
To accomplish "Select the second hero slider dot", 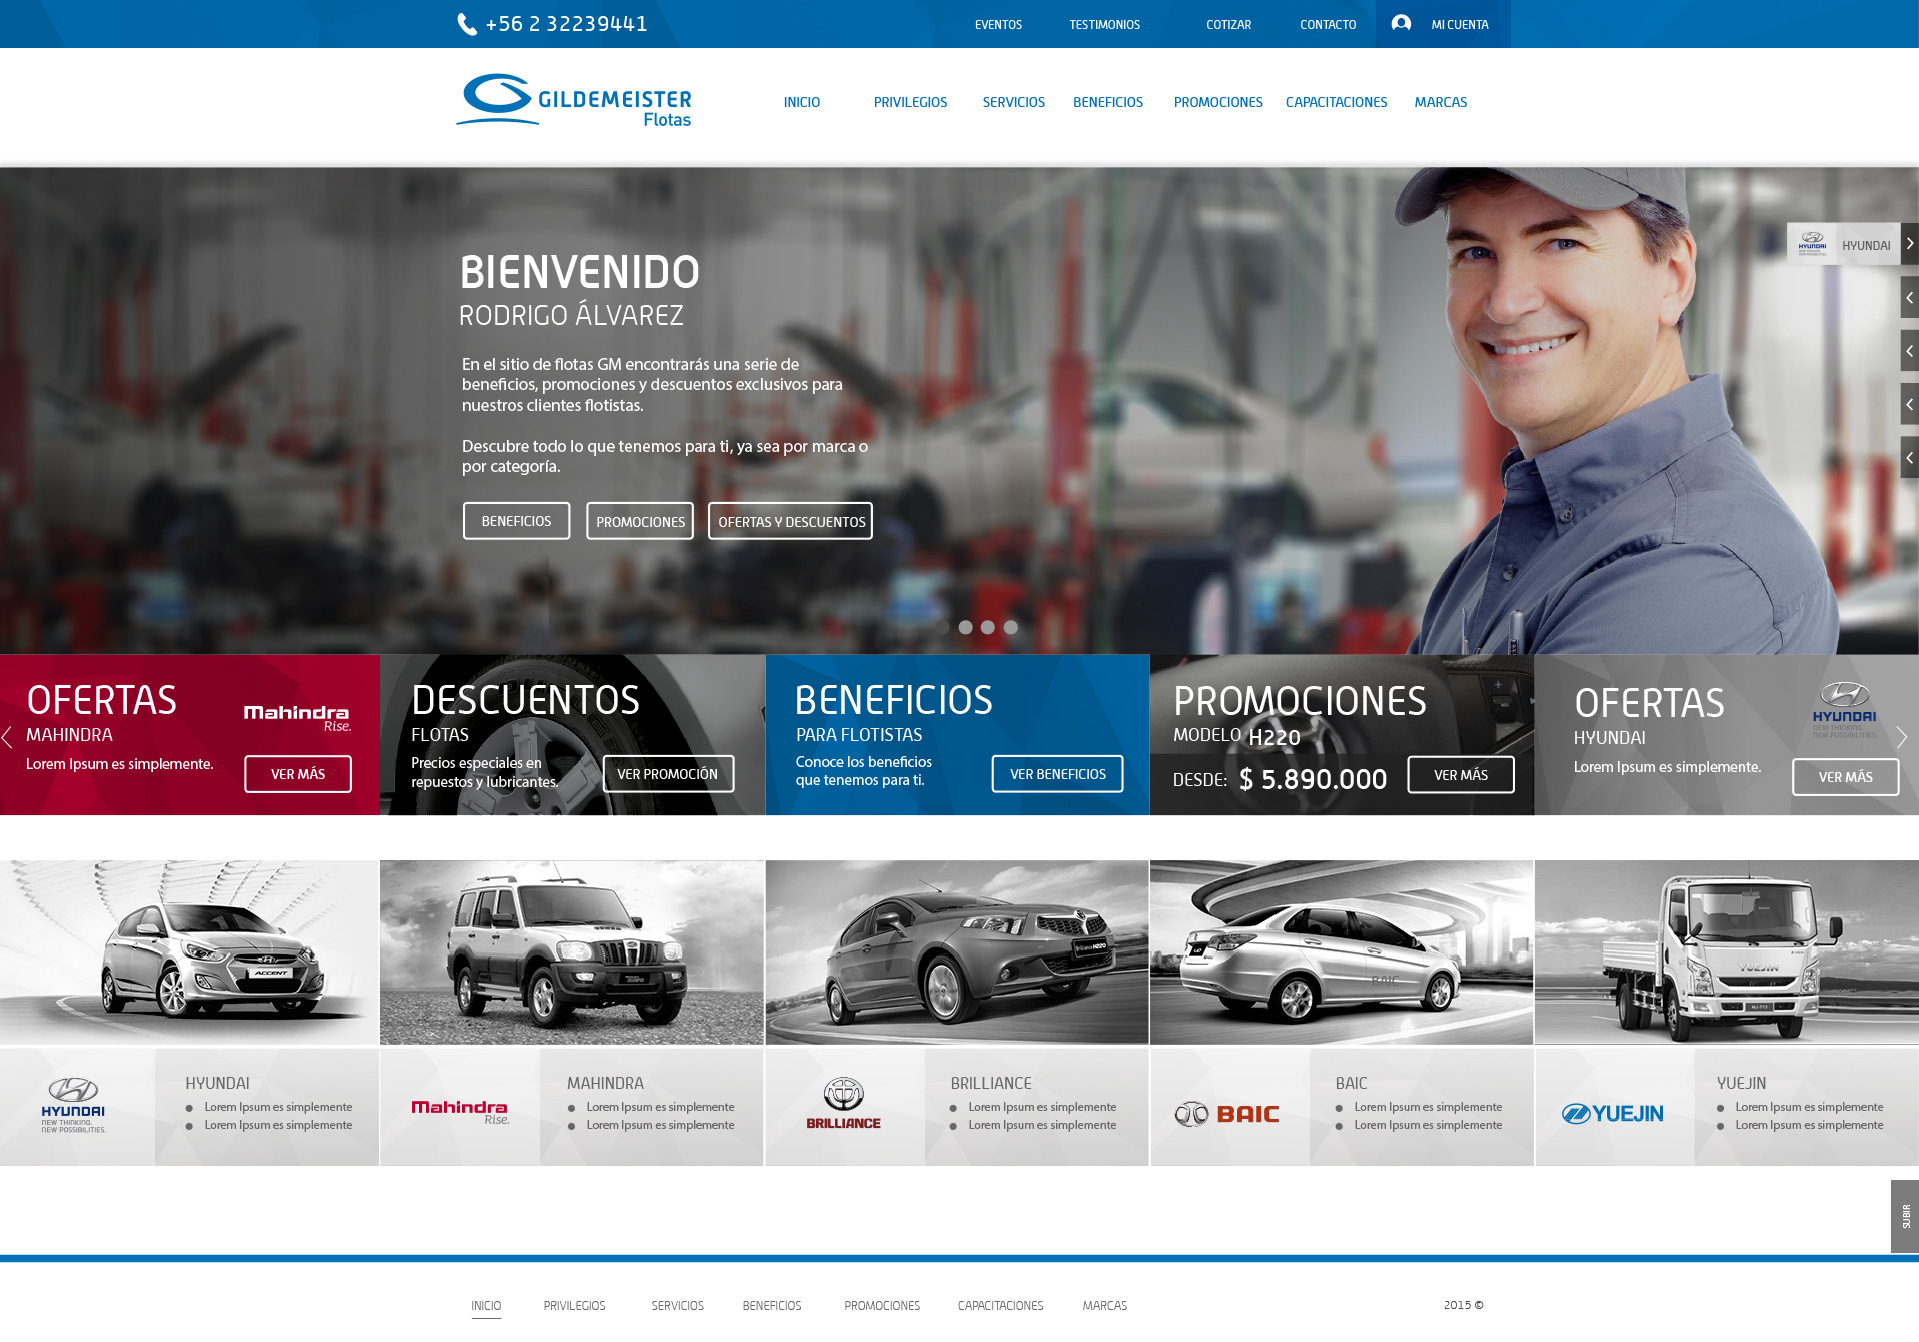I will (x=965, y=627).
